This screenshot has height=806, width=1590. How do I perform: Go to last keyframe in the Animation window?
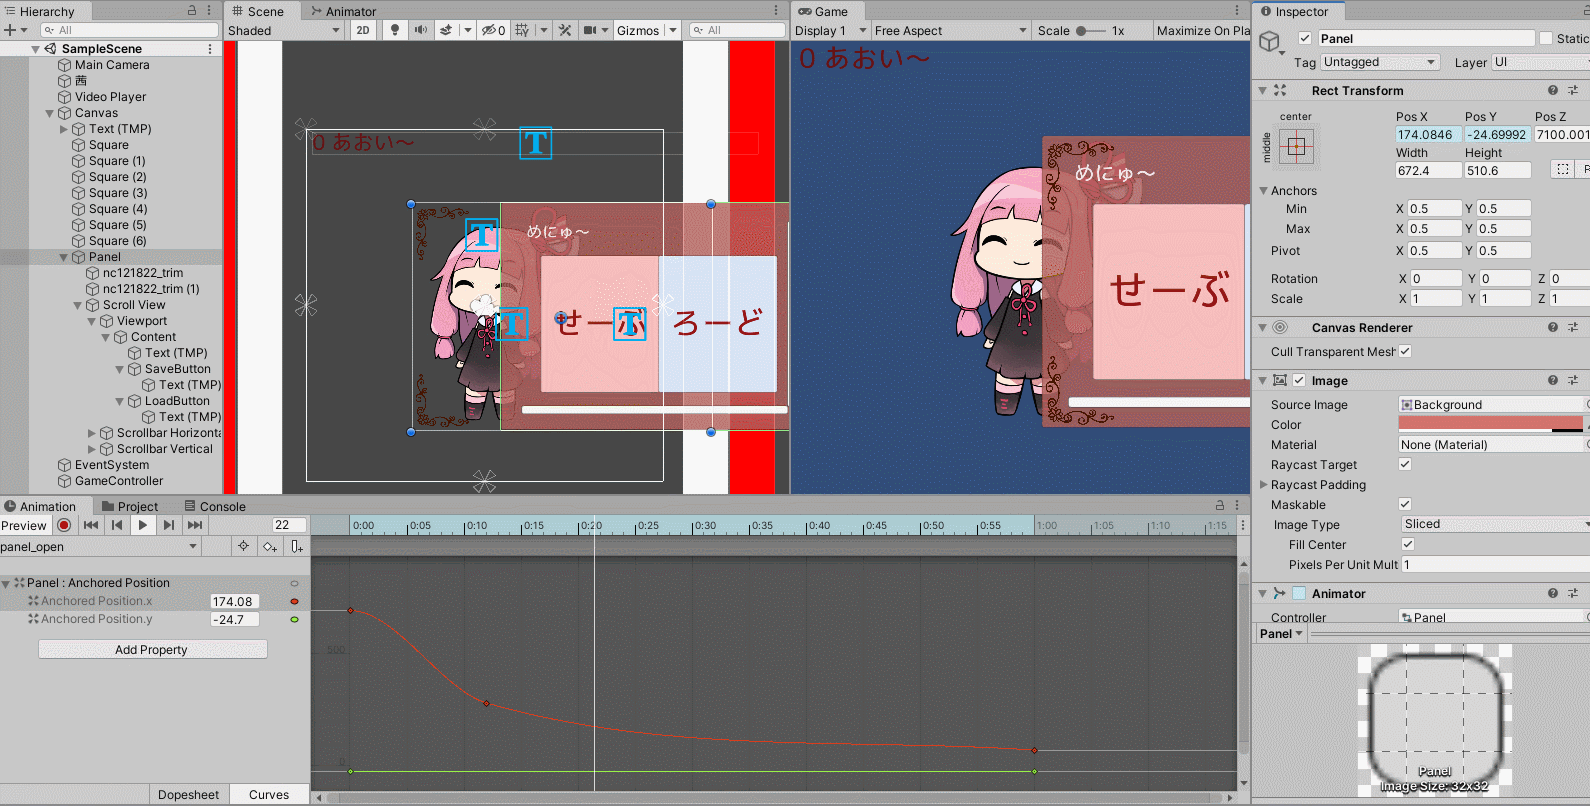(195, 525)
